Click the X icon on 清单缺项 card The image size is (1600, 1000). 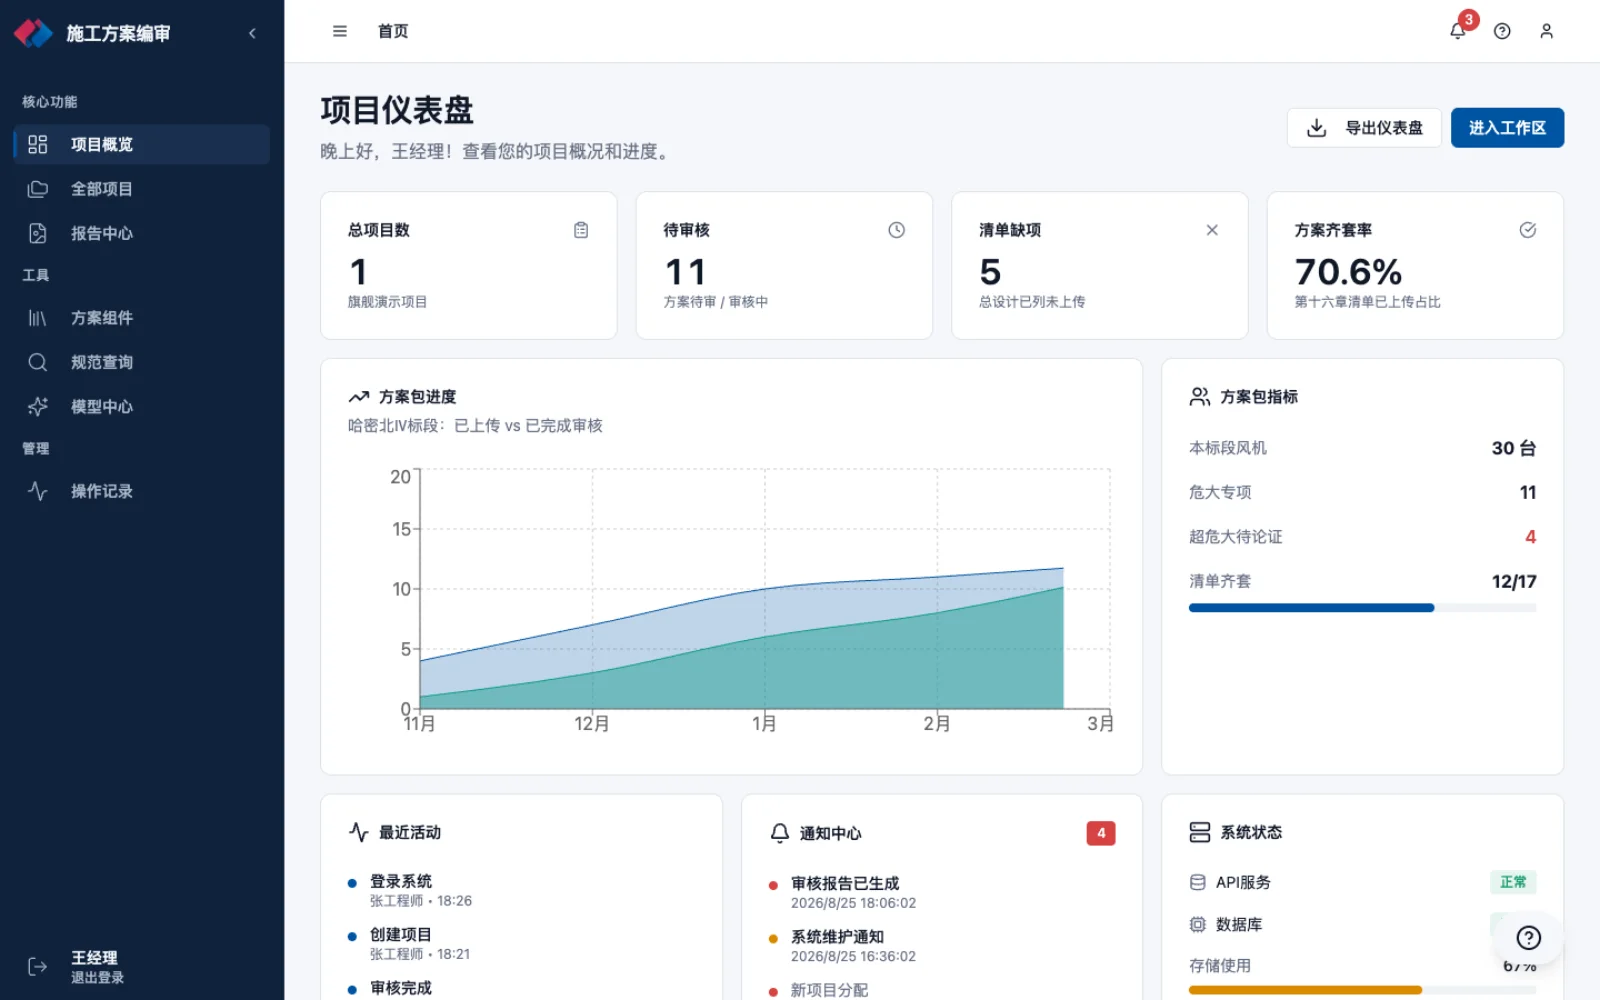point(1212,230)
